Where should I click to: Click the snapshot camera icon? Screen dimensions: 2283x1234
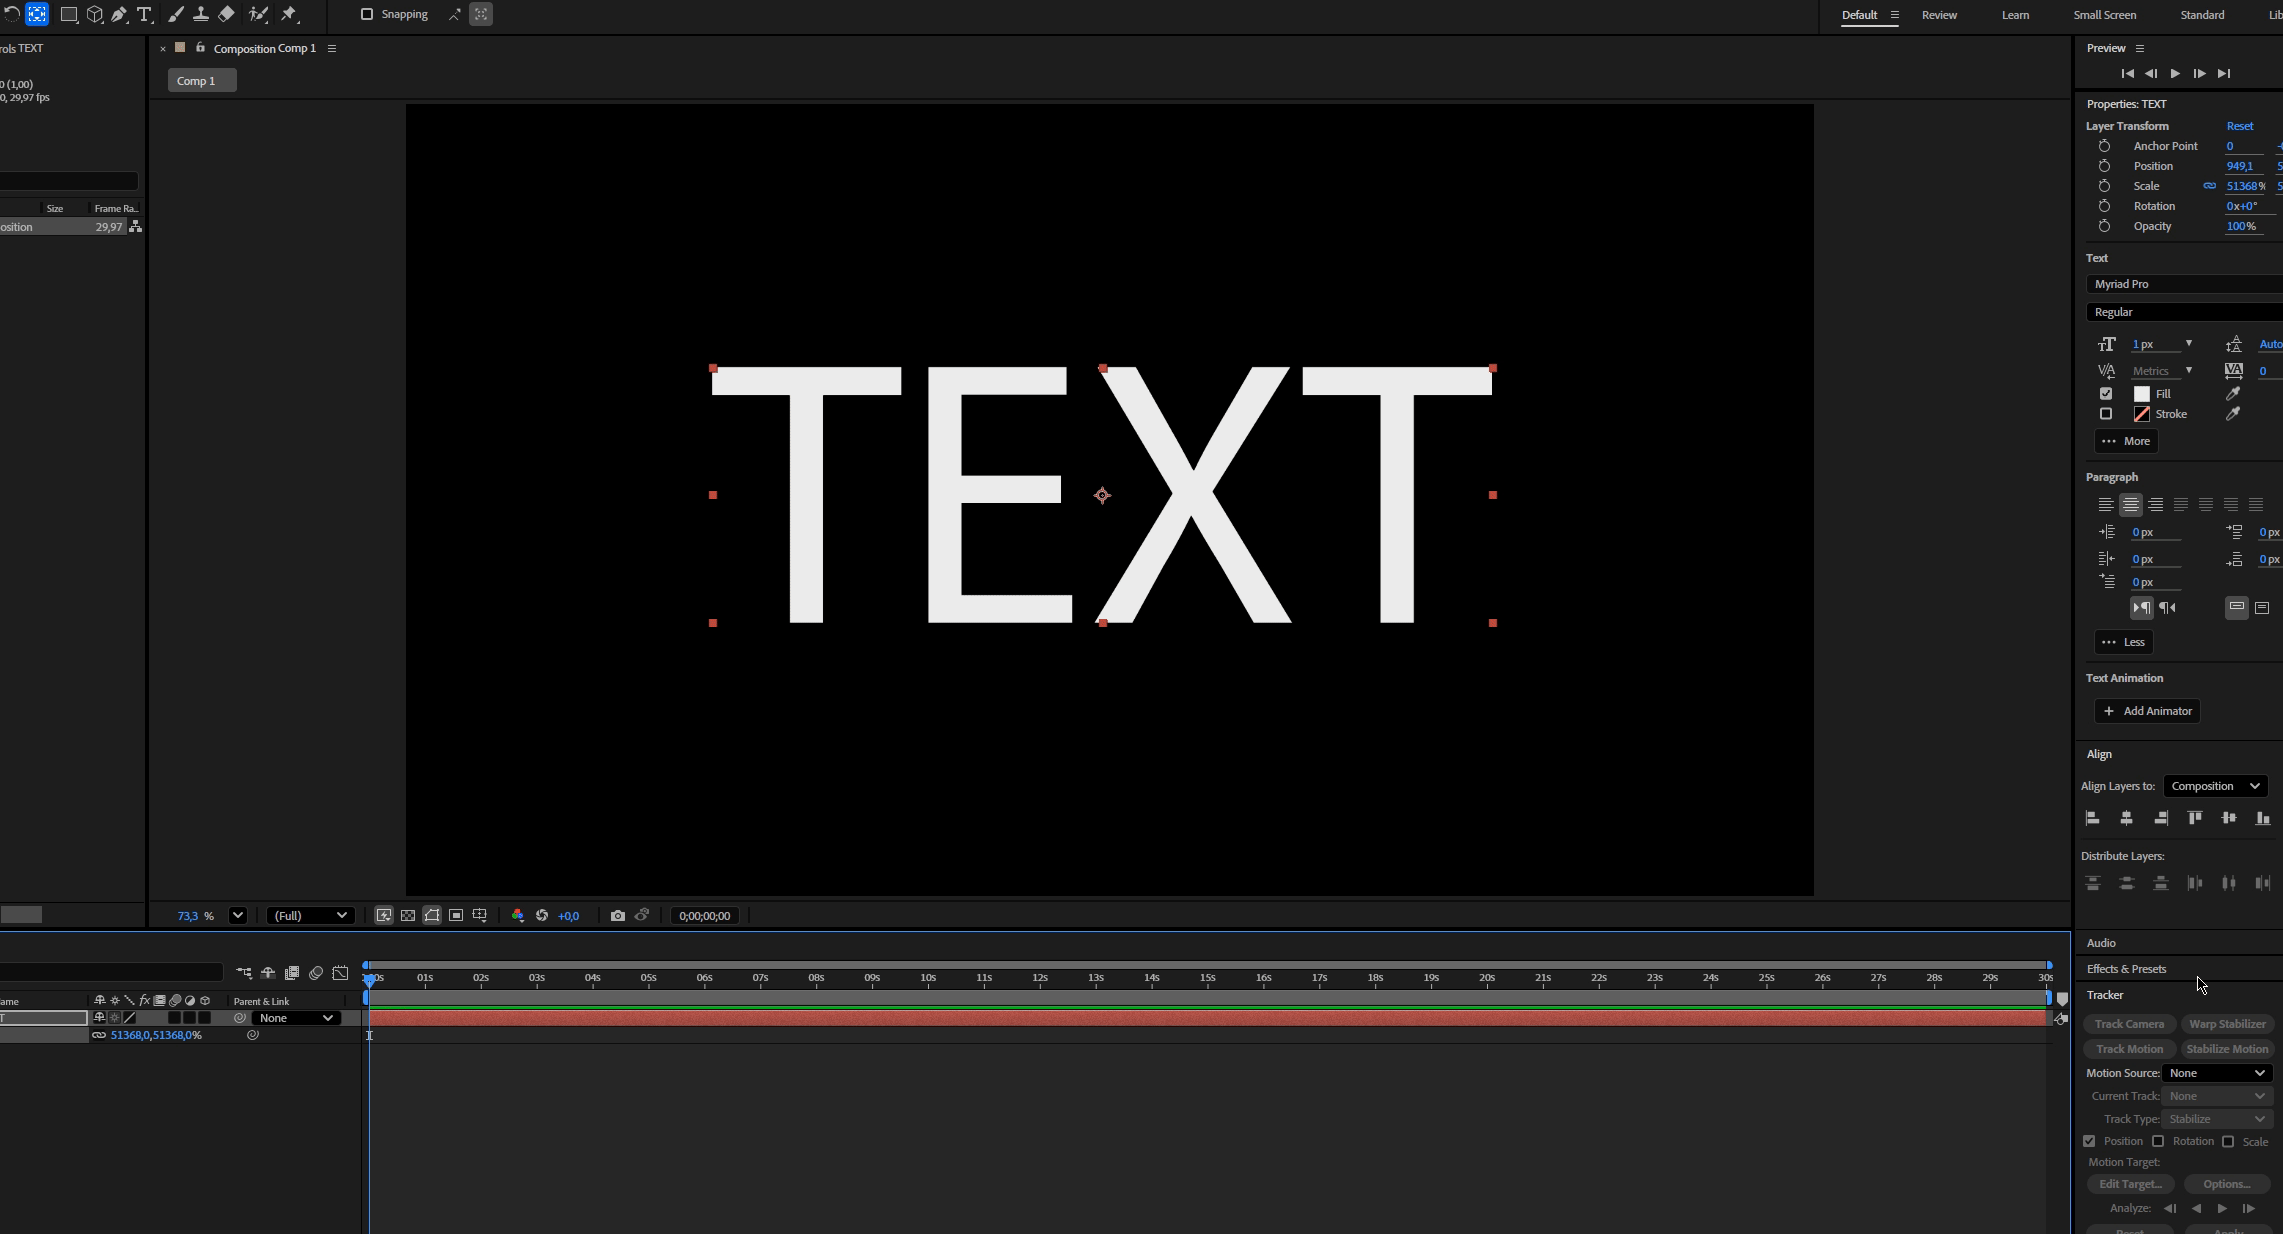tap(617, 915)
